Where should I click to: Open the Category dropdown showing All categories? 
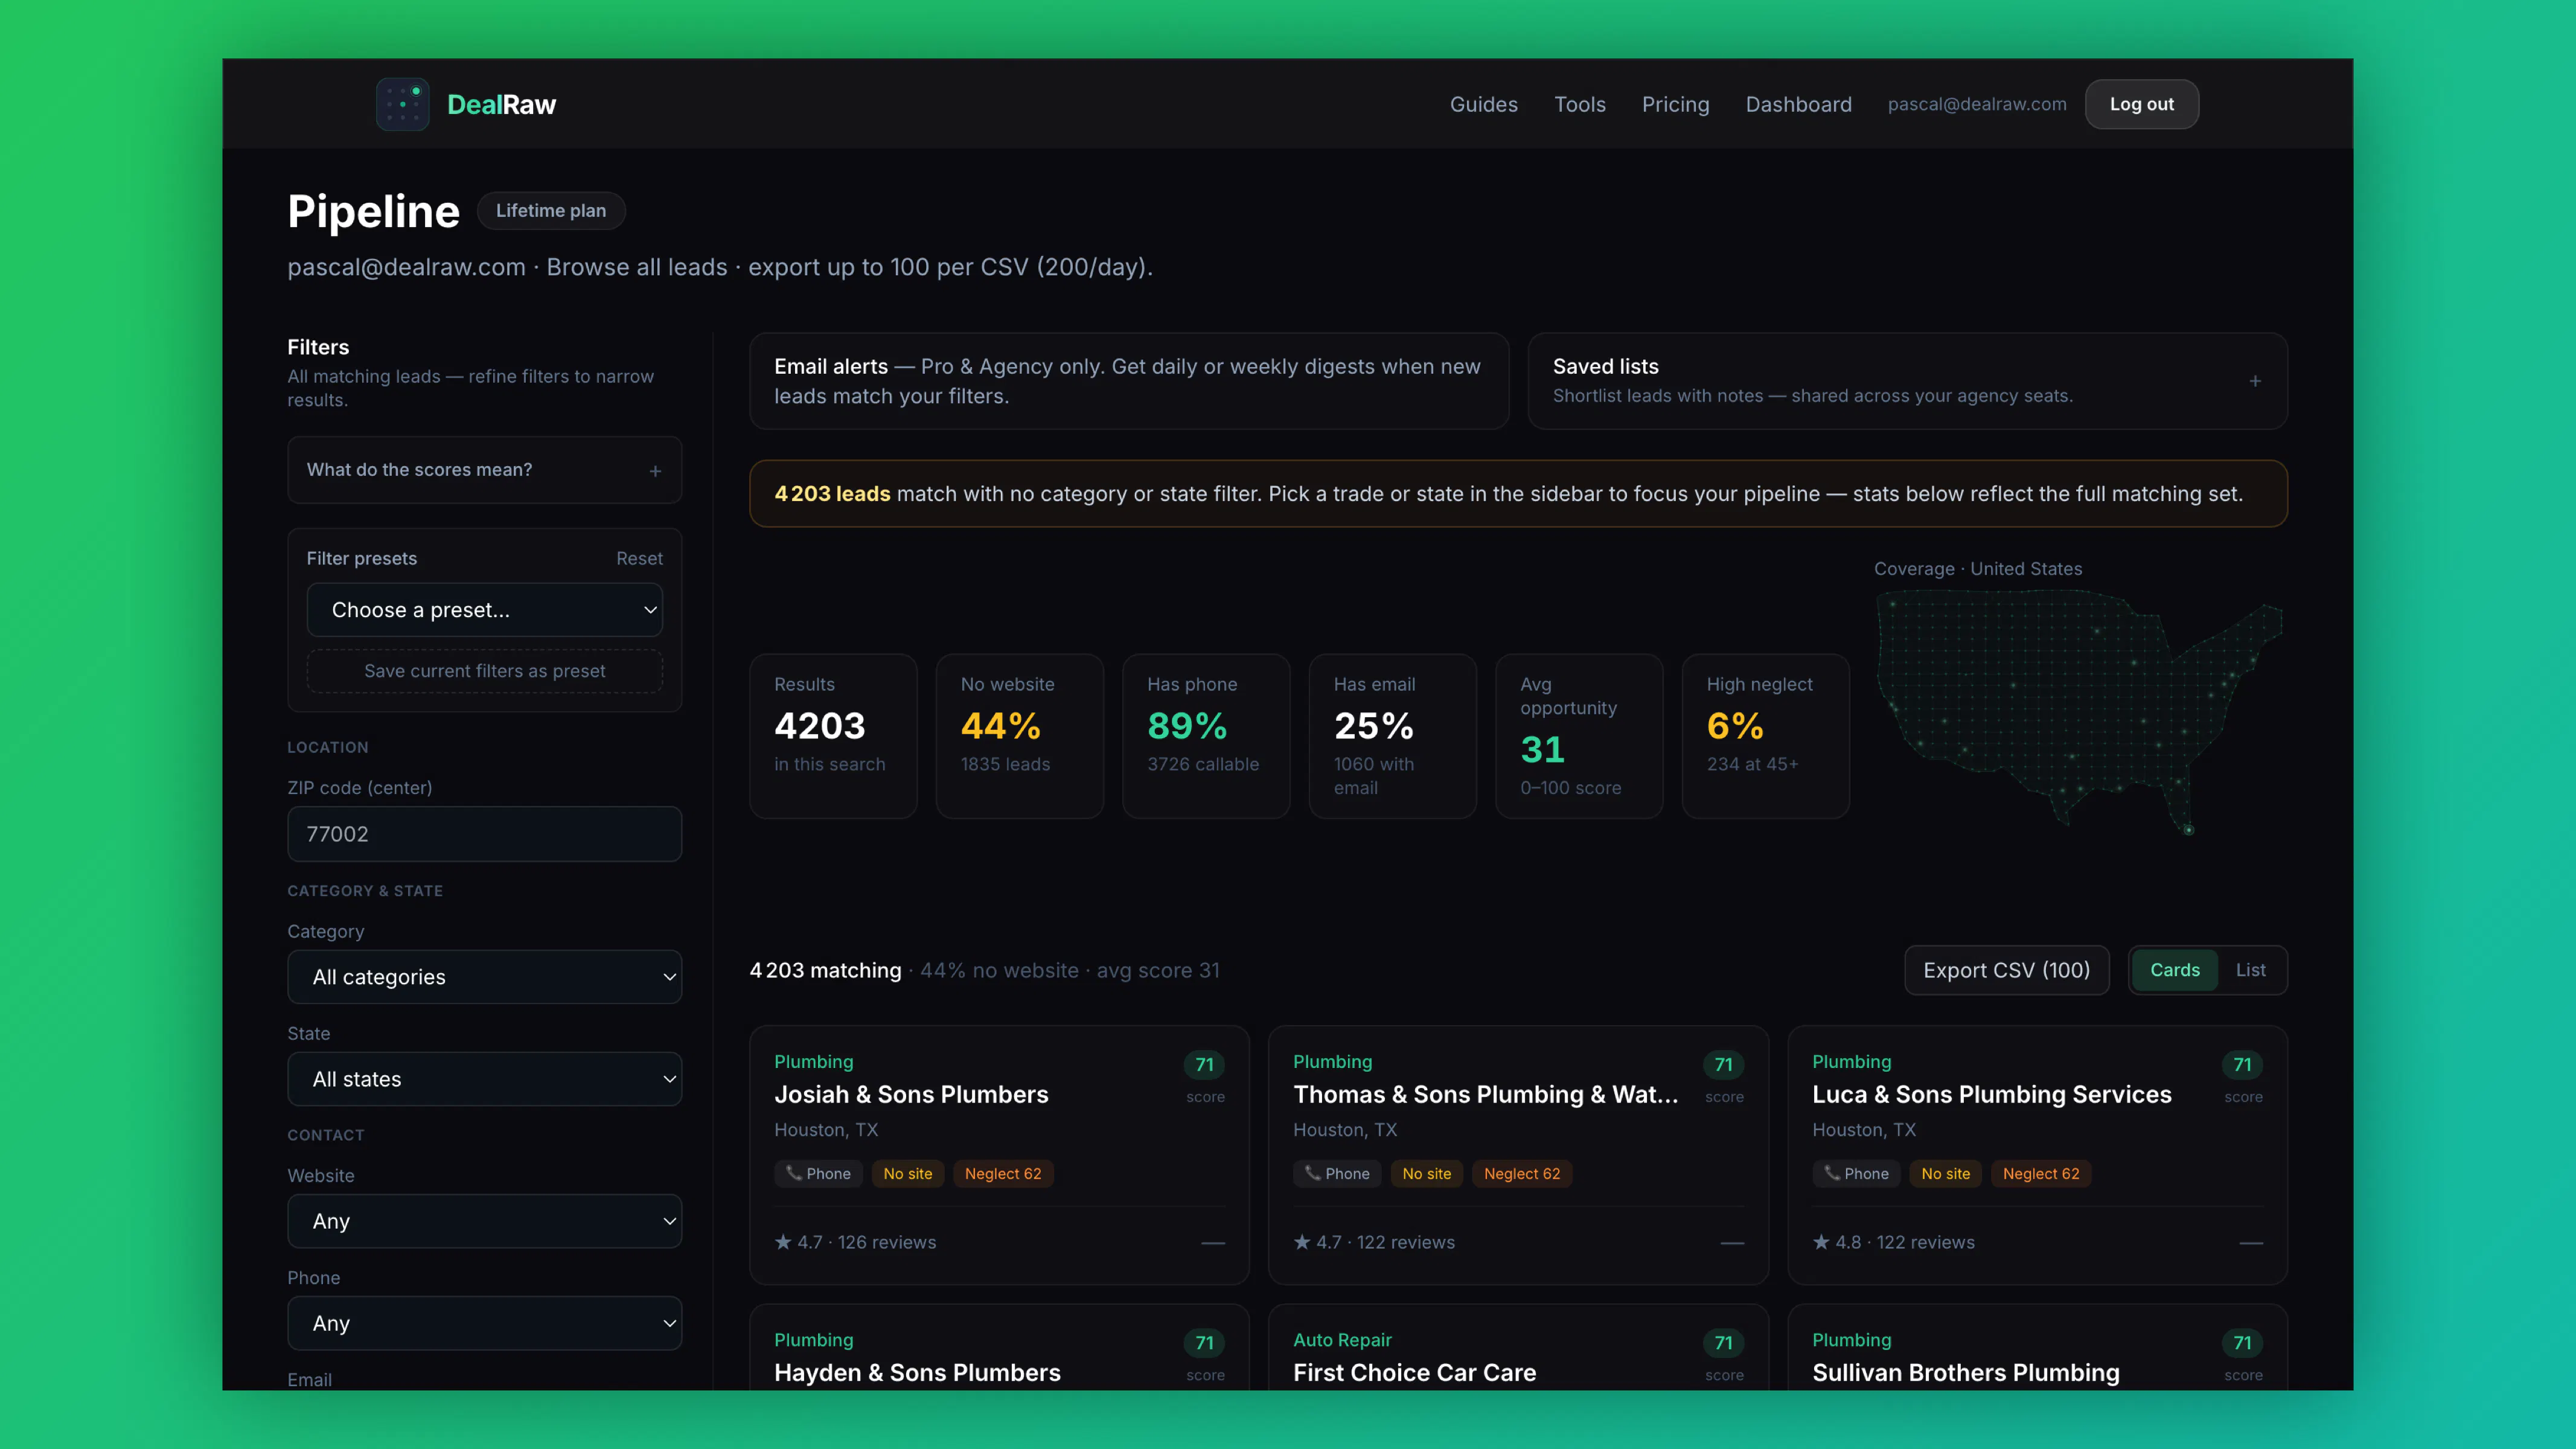click(x=484, y=977)
